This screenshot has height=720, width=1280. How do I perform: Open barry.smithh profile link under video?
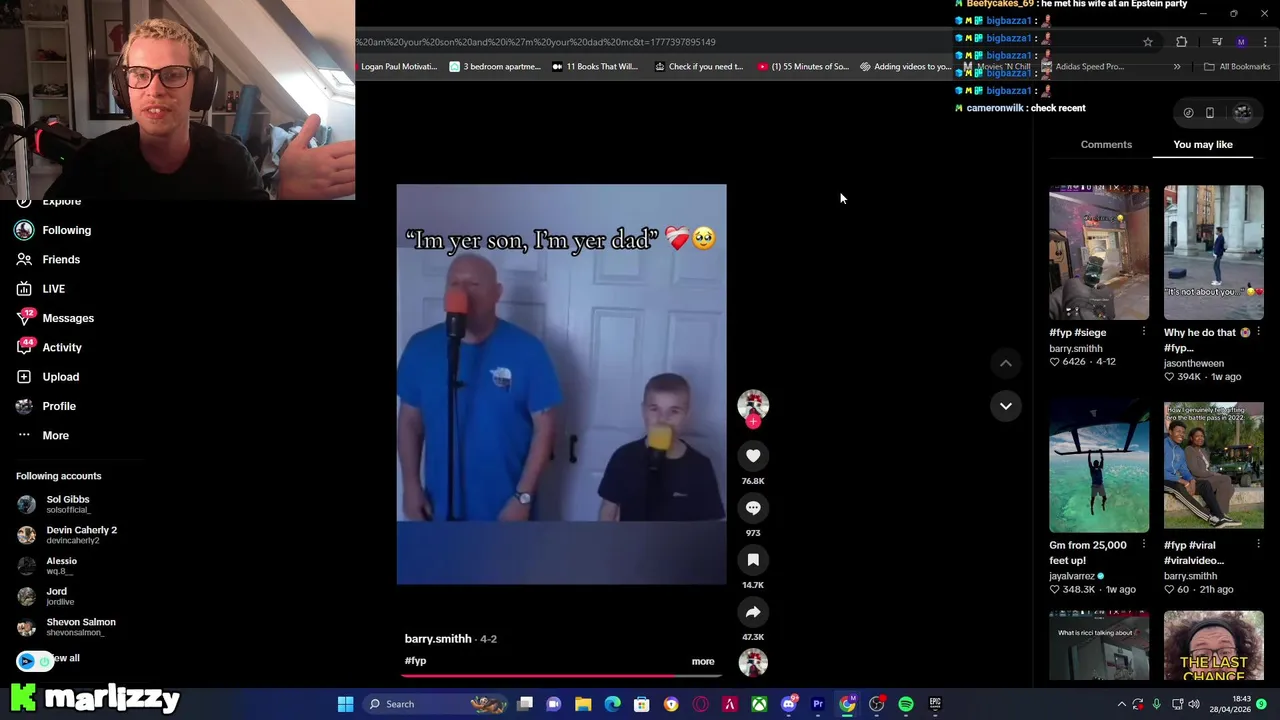coord(438,638)
